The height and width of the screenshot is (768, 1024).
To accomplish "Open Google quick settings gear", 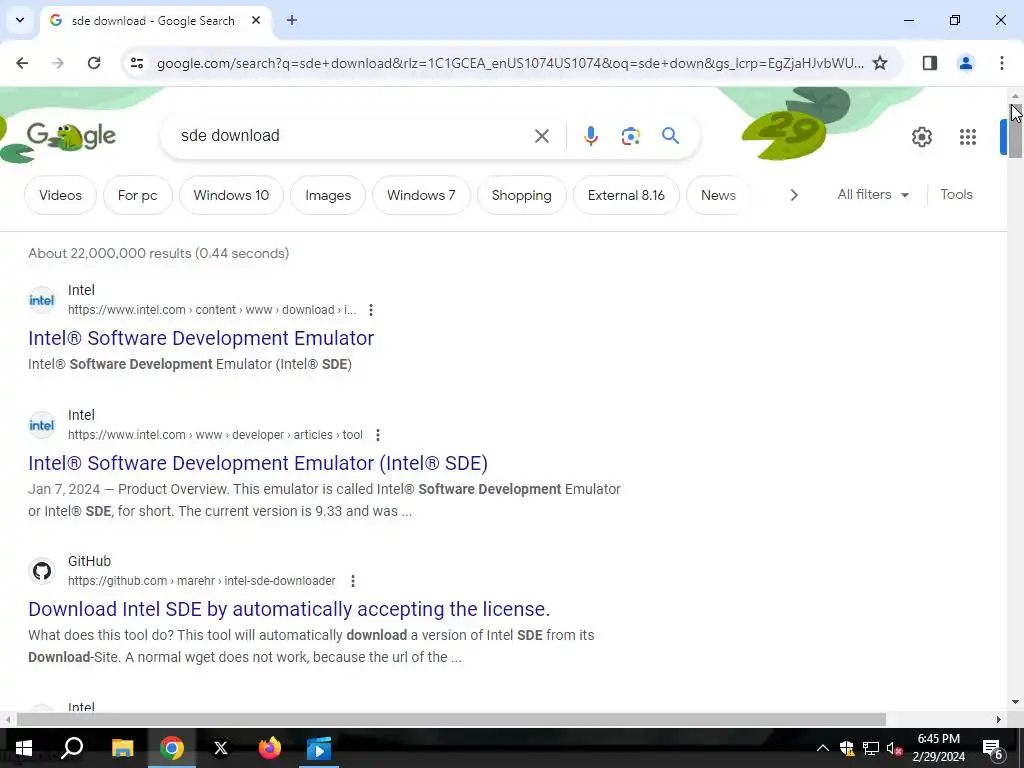I will coord(921,137).
